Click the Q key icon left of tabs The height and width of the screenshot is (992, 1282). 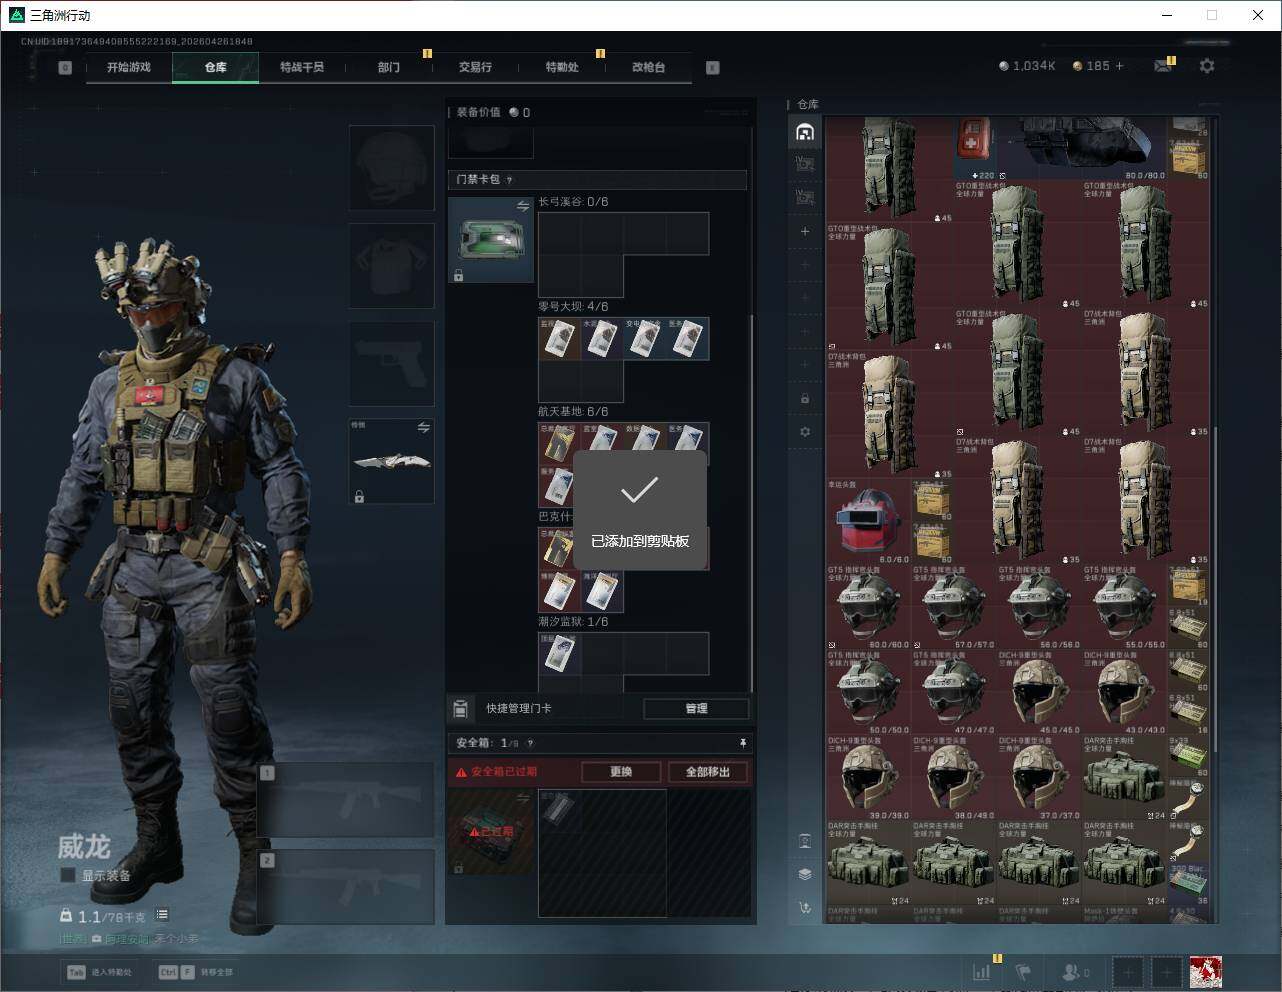(65, 68)
